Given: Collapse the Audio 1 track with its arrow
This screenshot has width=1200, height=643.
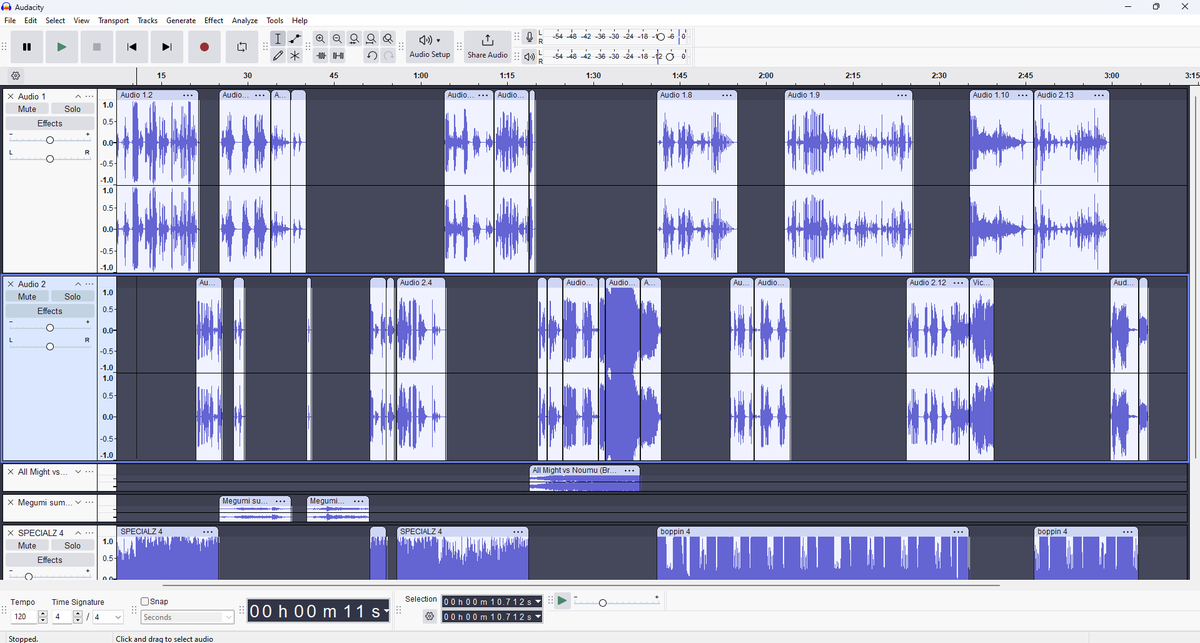Looking at the screenshot, I should click(x=78, y=97).
